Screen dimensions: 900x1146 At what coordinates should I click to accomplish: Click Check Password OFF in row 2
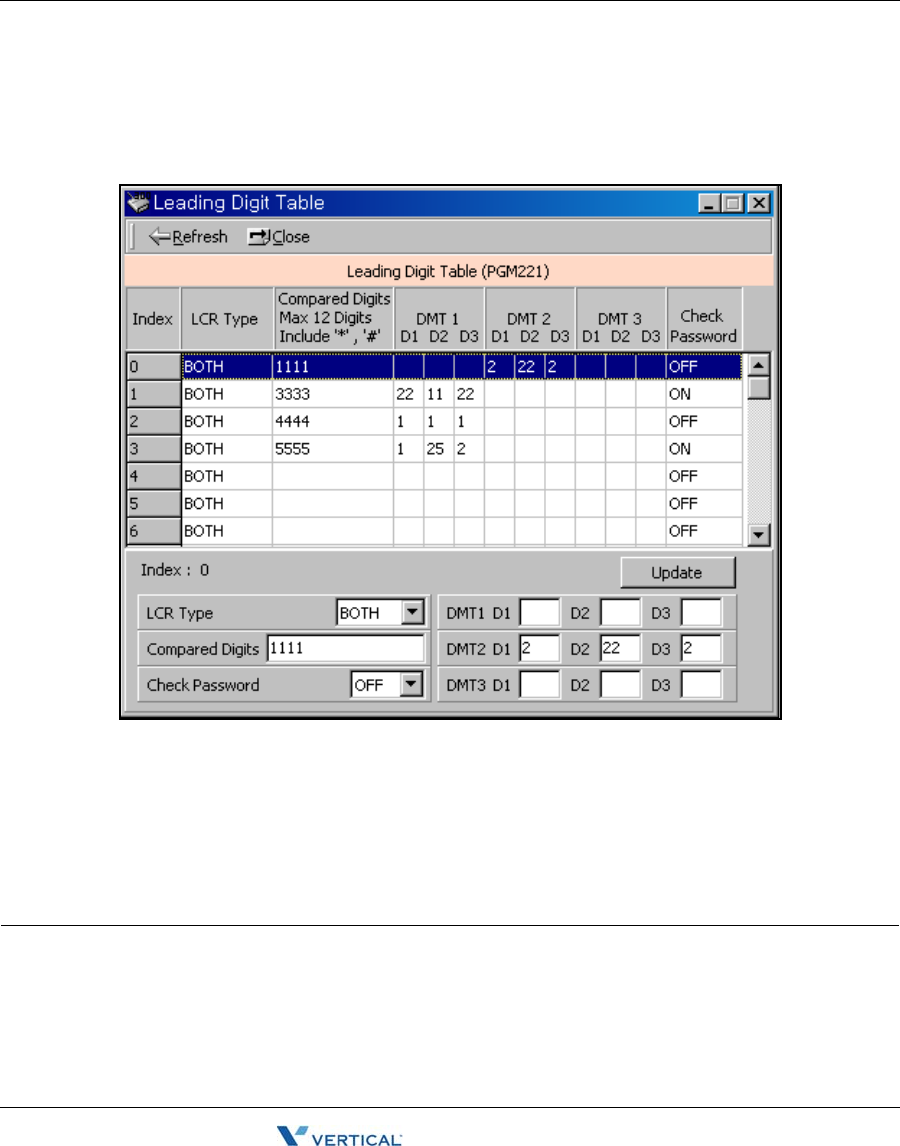[703, 422]
